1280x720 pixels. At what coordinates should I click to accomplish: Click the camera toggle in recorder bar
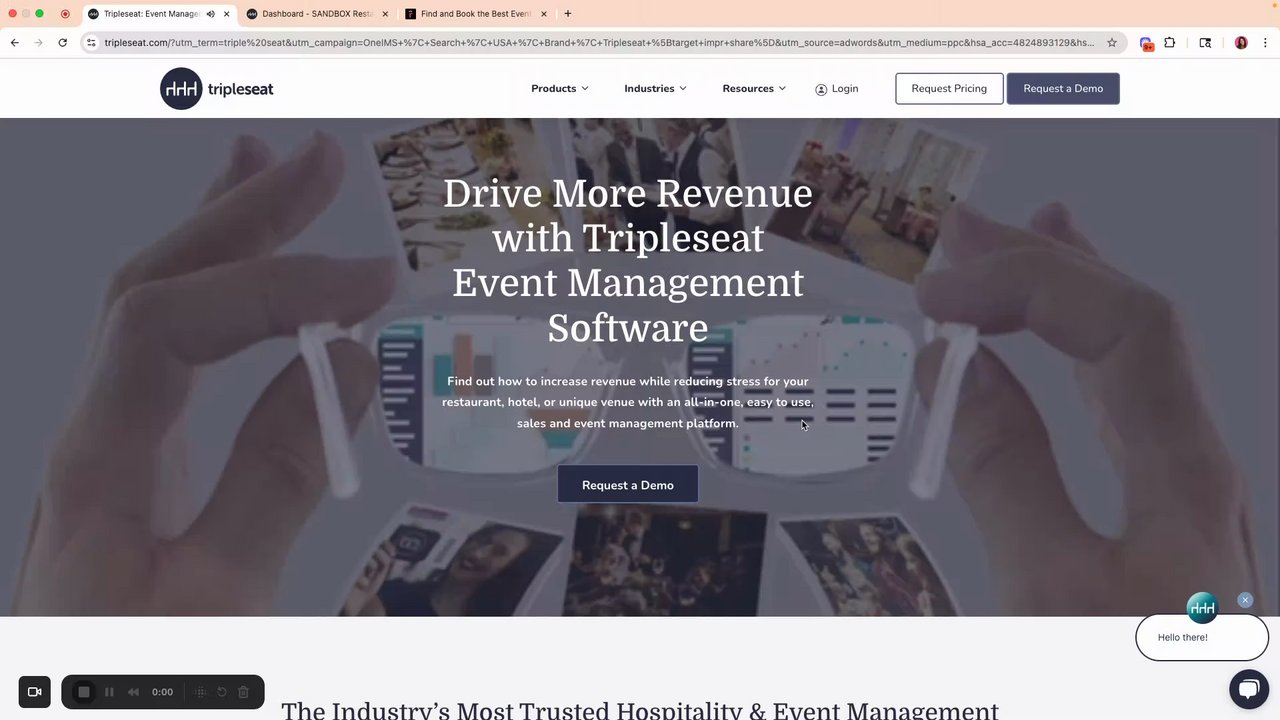point(34,692)
